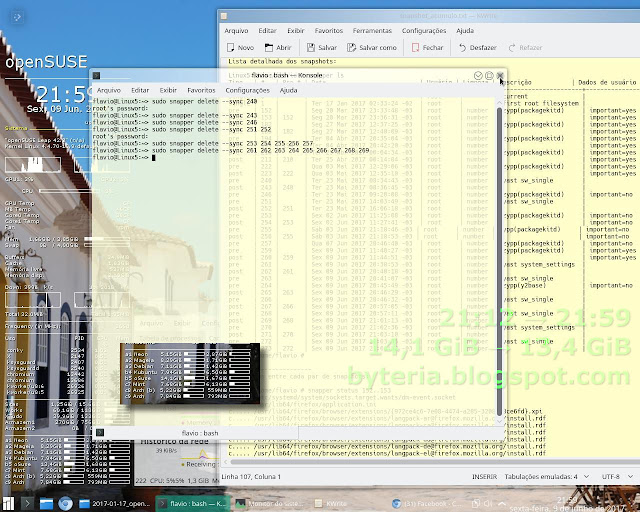This screenshot has height=512, width=640.
Task: Close the document with Fechar in KWrite
Action: click(427, 48)
